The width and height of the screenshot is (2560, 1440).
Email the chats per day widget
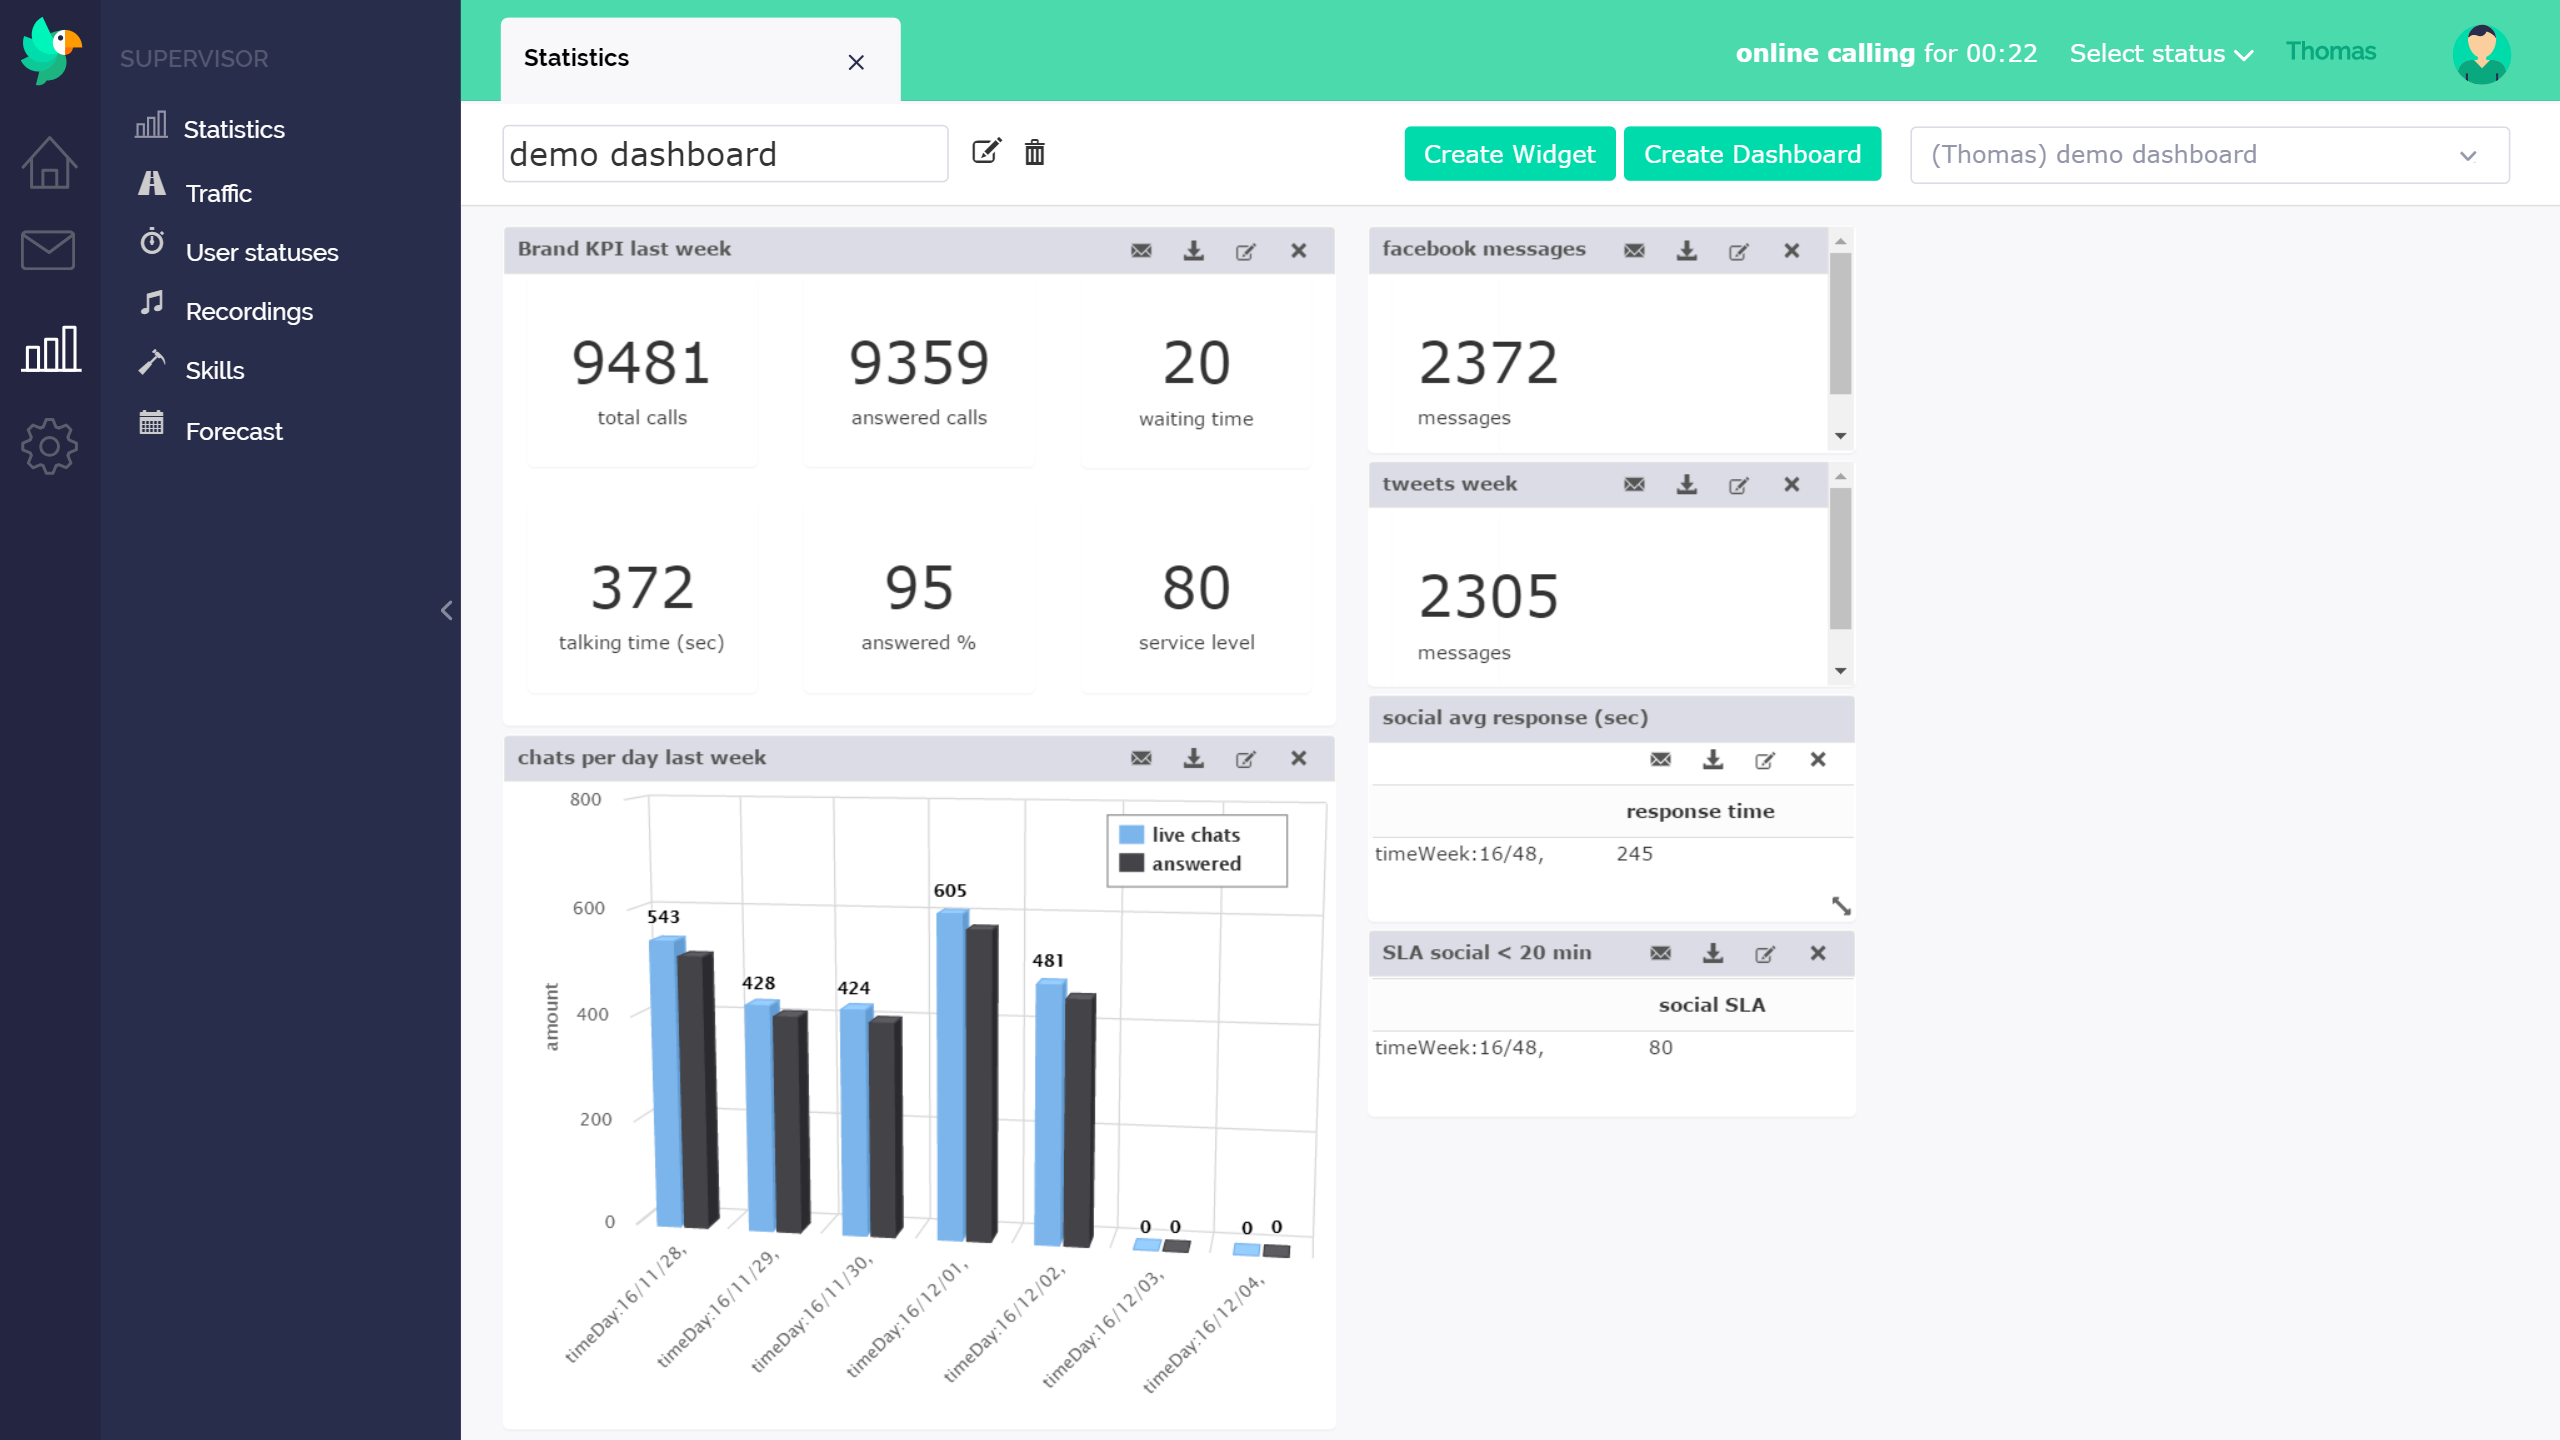[1141, 758]
